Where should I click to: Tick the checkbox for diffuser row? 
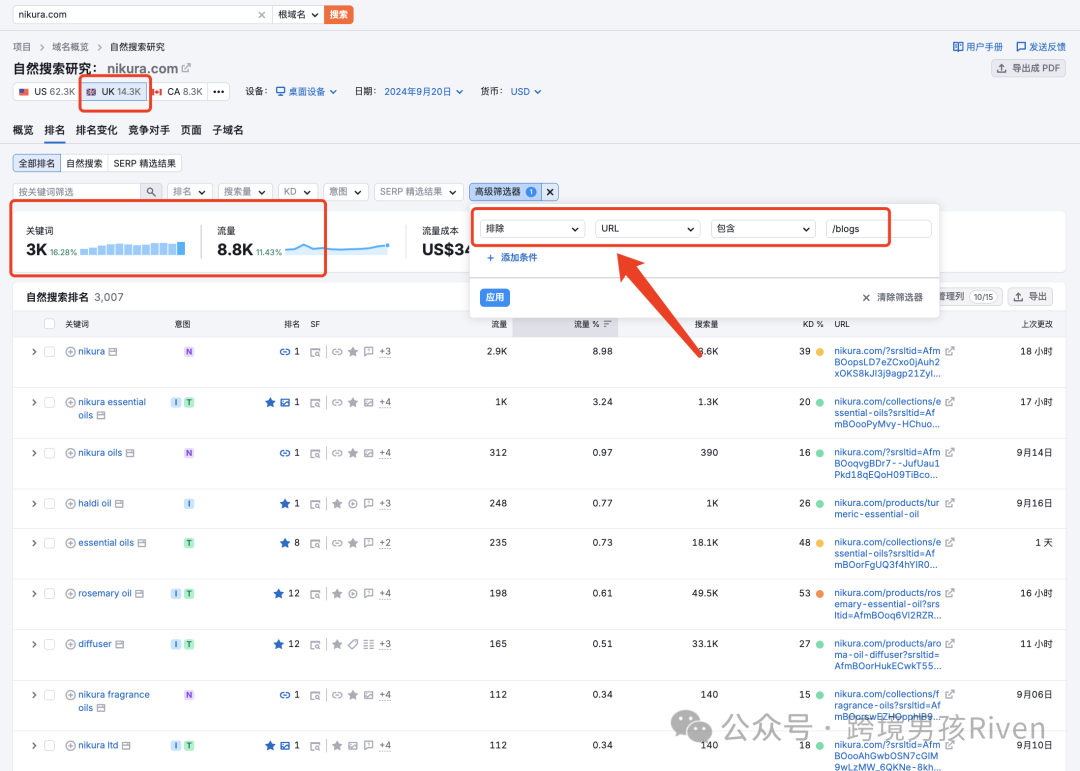[50, 644]
